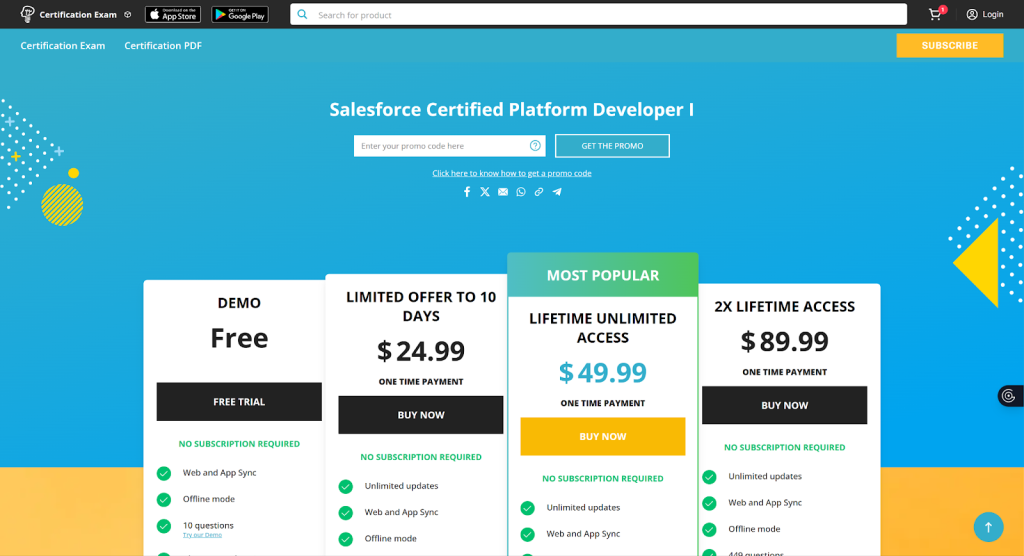Open the Certification Exam menu item

click(x=63, y=46)
